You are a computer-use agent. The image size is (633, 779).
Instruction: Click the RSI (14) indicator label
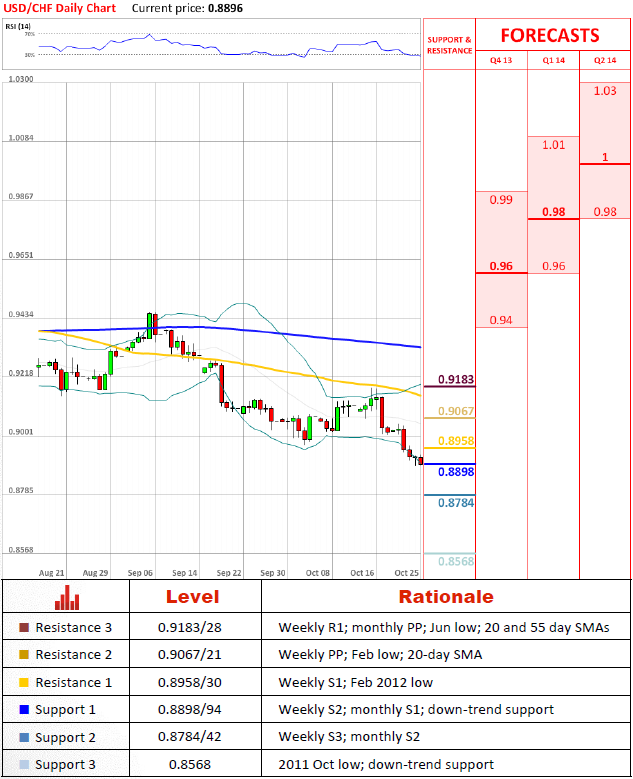coord(18,26)
